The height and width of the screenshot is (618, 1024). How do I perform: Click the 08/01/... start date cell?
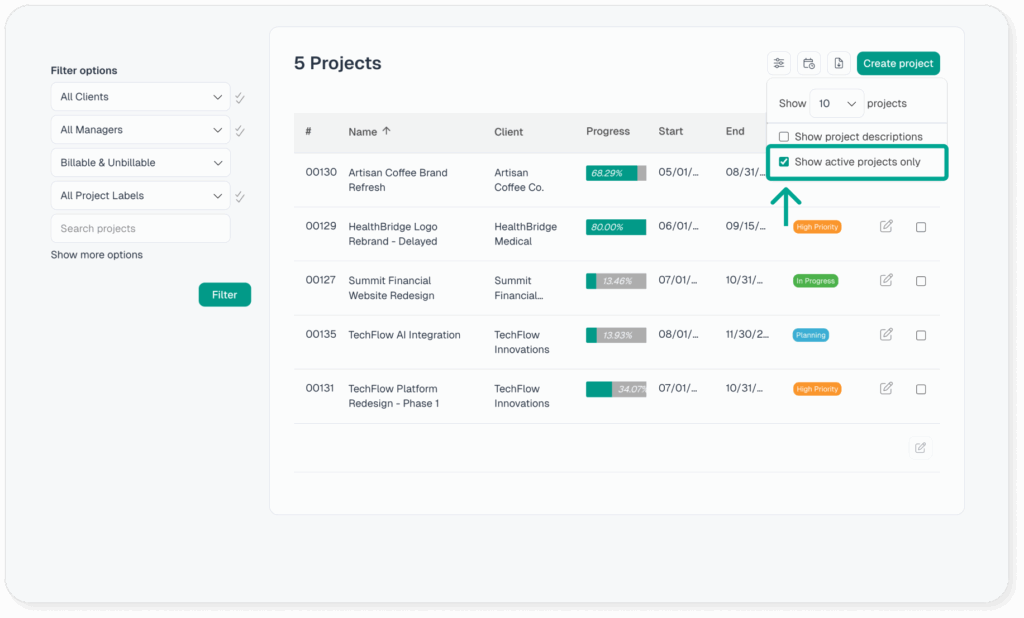click(678, 334)
